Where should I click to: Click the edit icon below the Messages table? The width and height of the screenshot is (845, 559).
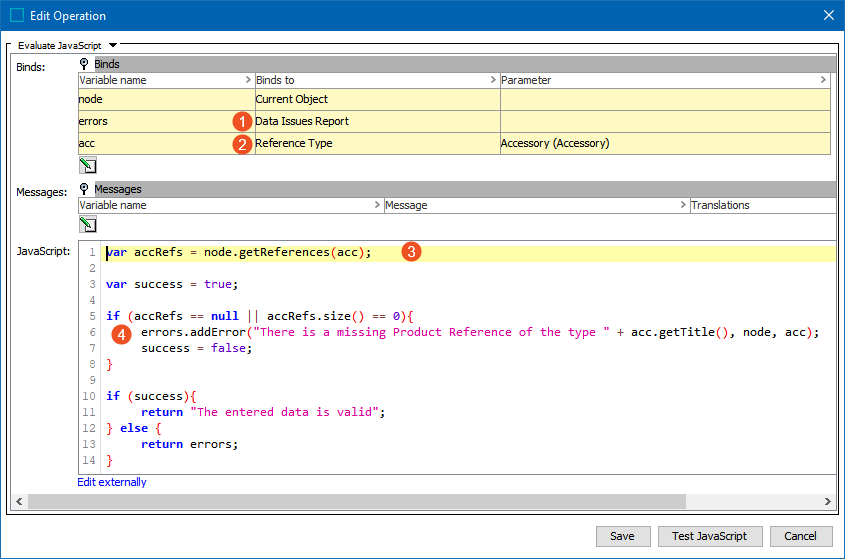[87, 225]
